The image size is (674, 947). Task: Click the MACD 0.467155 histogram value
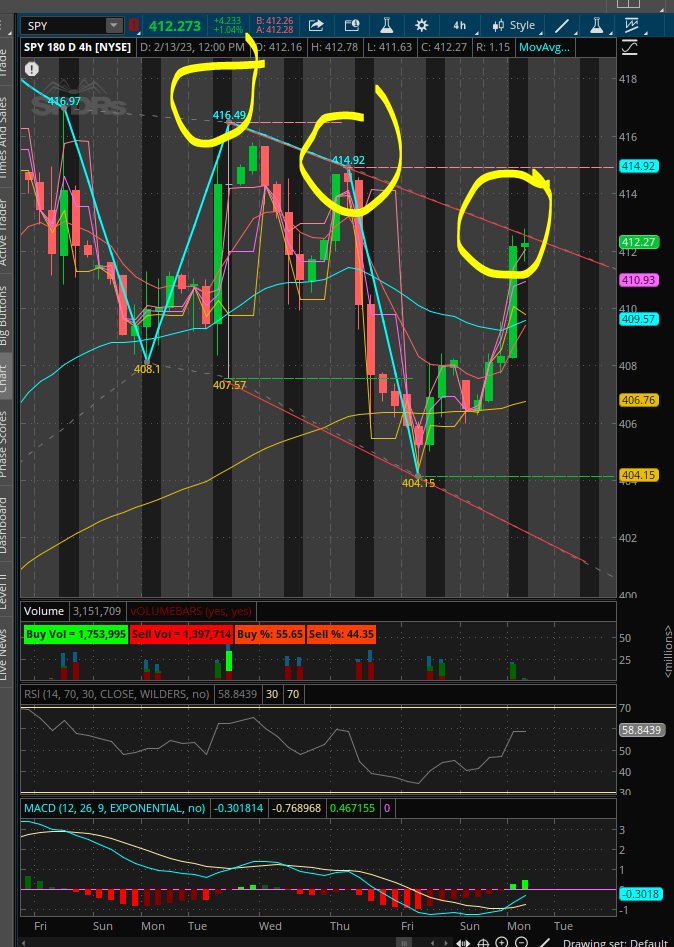tap(352, 807)
